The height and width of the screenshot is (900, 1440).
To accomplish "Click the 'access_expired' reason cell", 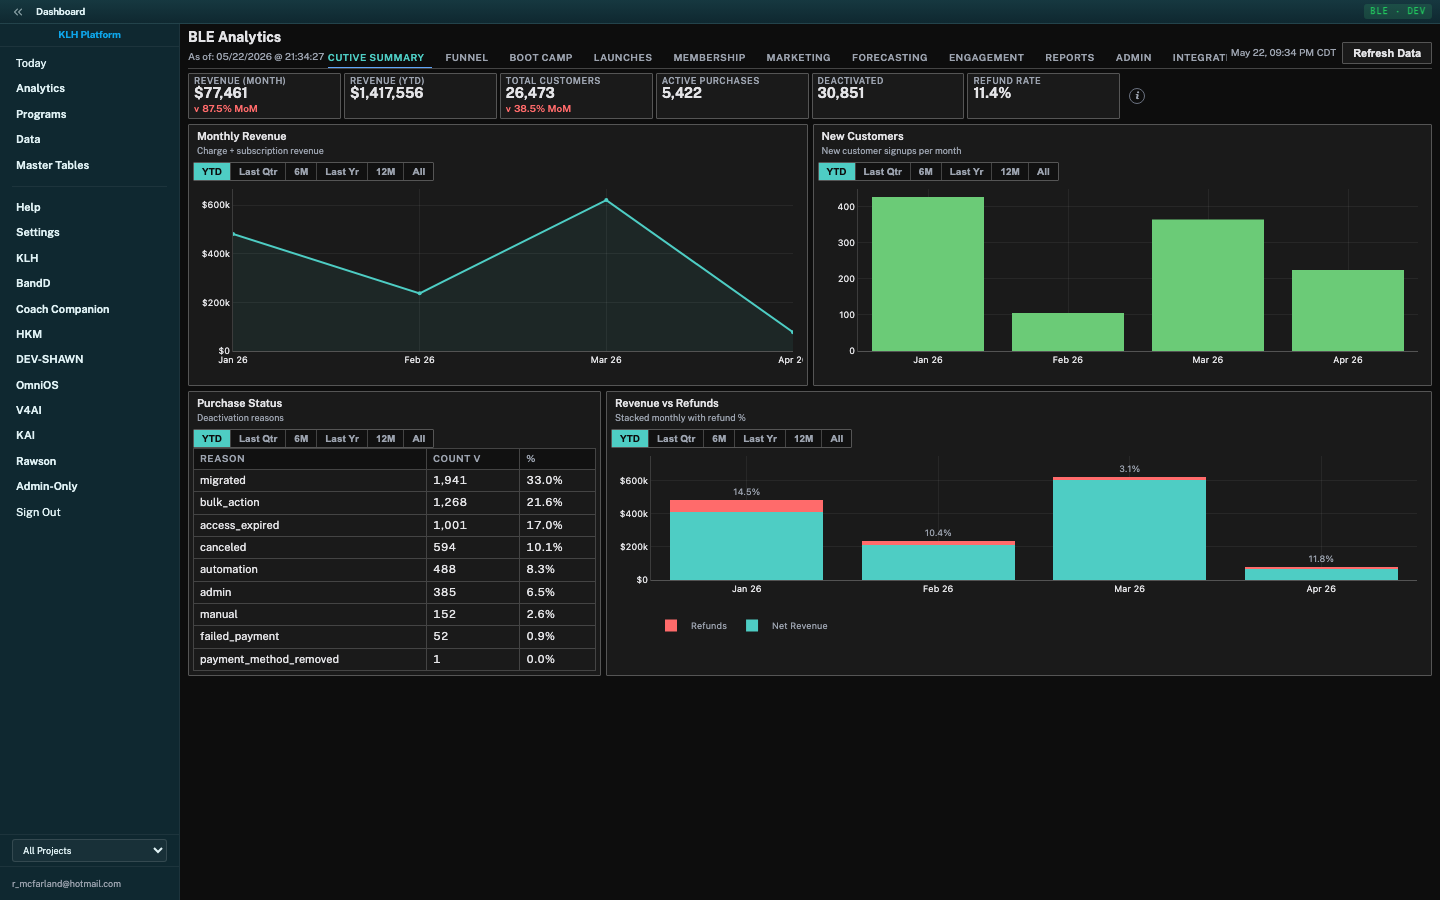I will (310, 525).
